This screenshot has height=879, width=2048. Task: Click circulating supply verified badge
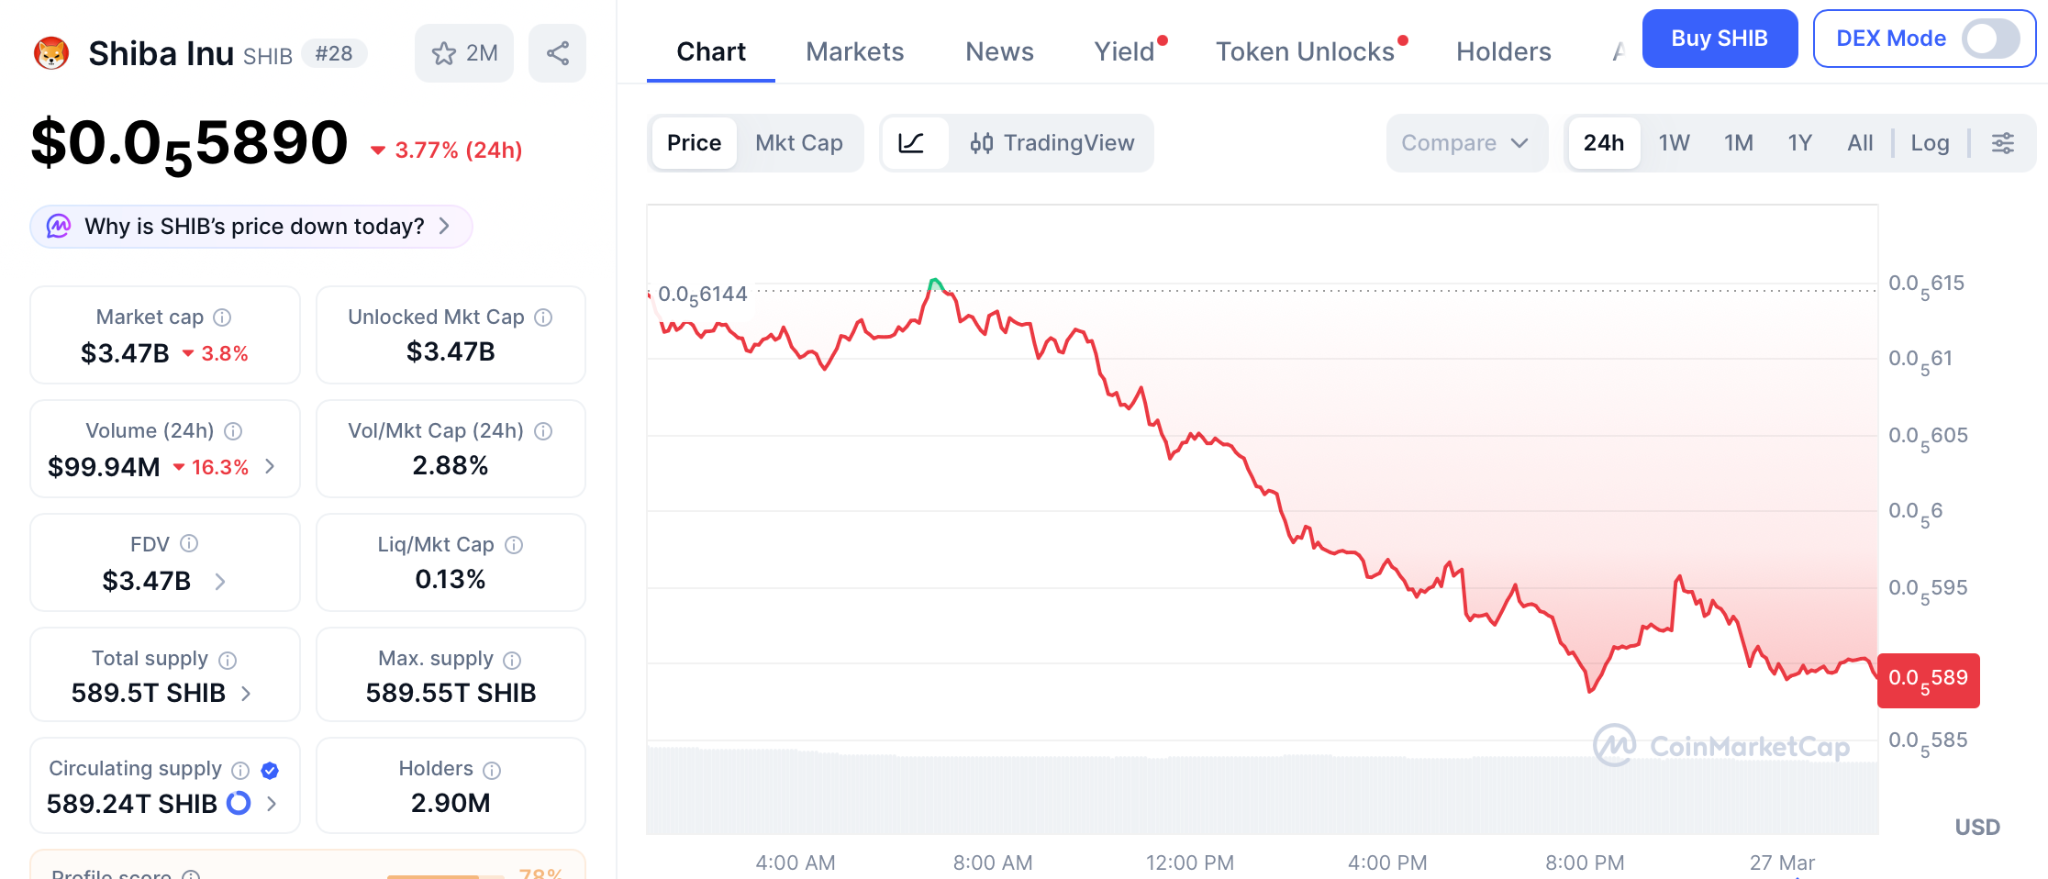(x=270, y=770)
